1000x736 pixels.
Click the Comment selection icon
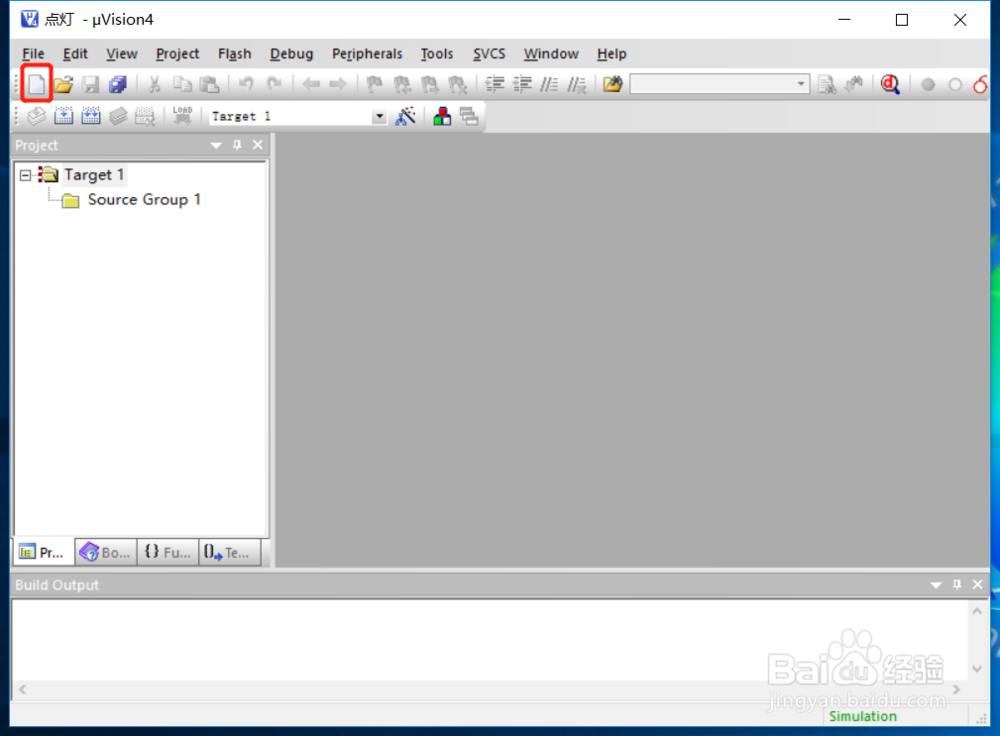coord(549,84)
